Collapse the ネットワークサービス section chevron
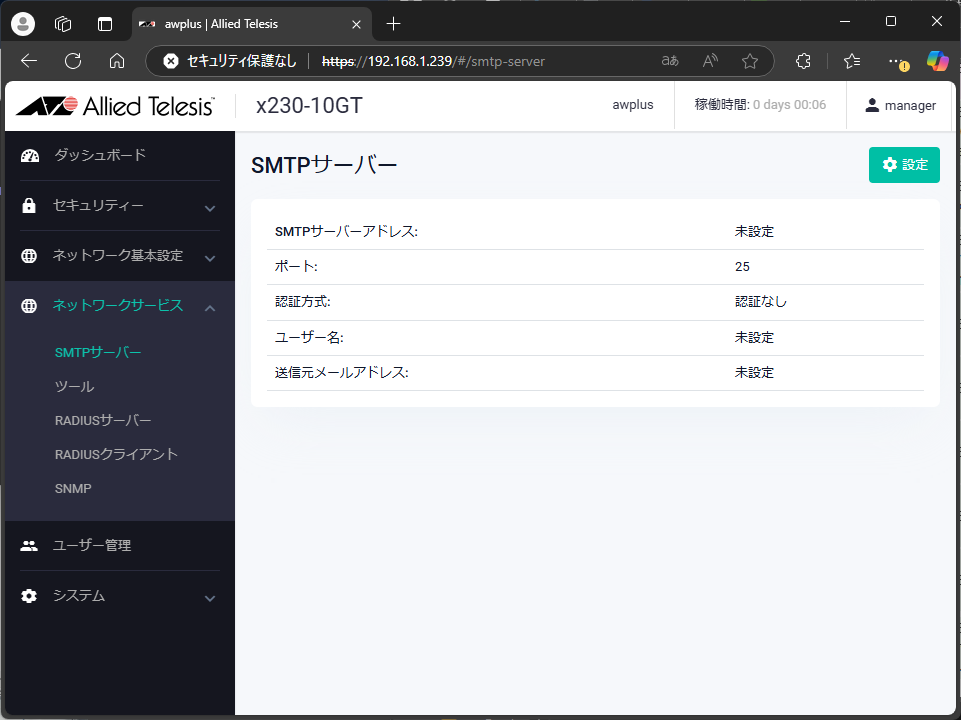 tap(210, 307)
